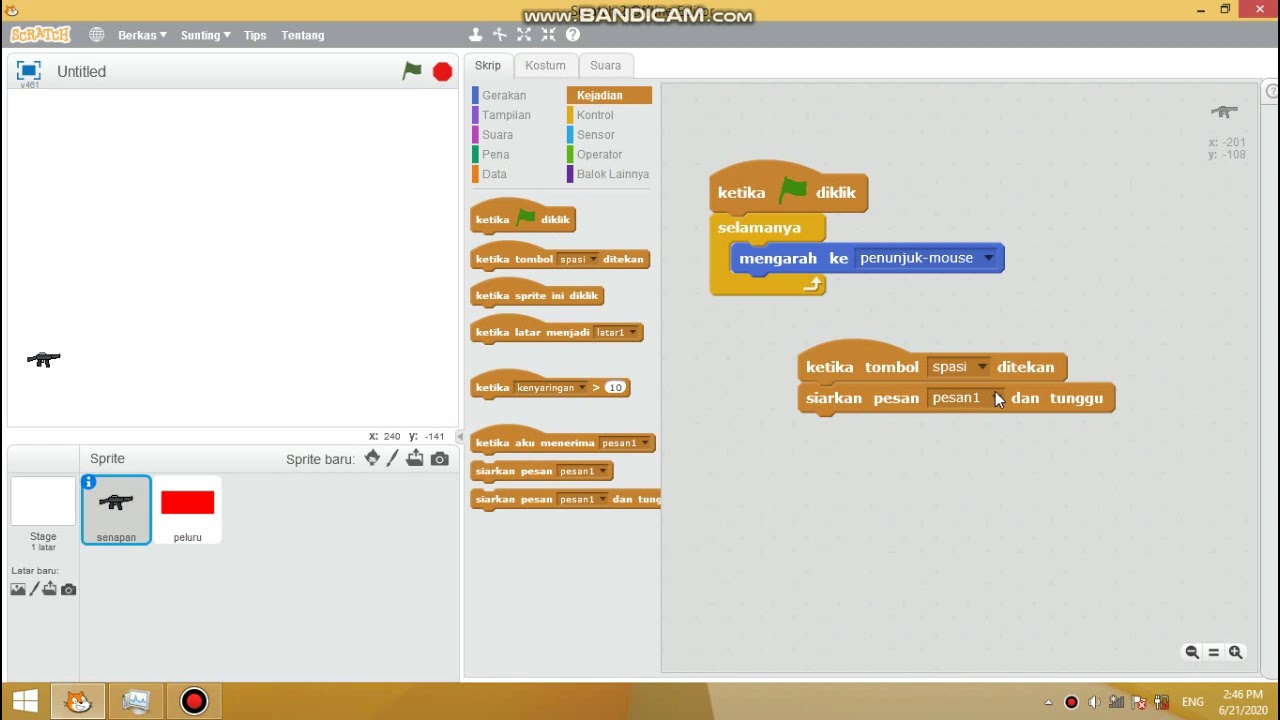Select the Balok Lainnya block category

tap(612, 174)
